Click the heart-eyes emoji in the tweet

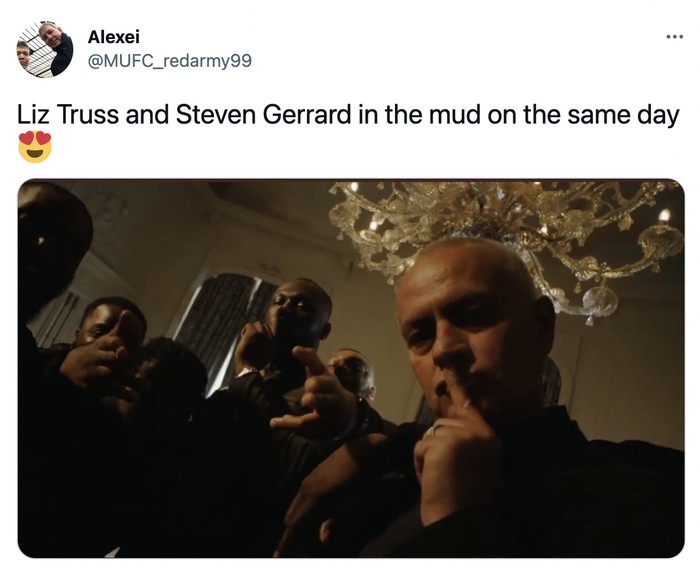35,146
